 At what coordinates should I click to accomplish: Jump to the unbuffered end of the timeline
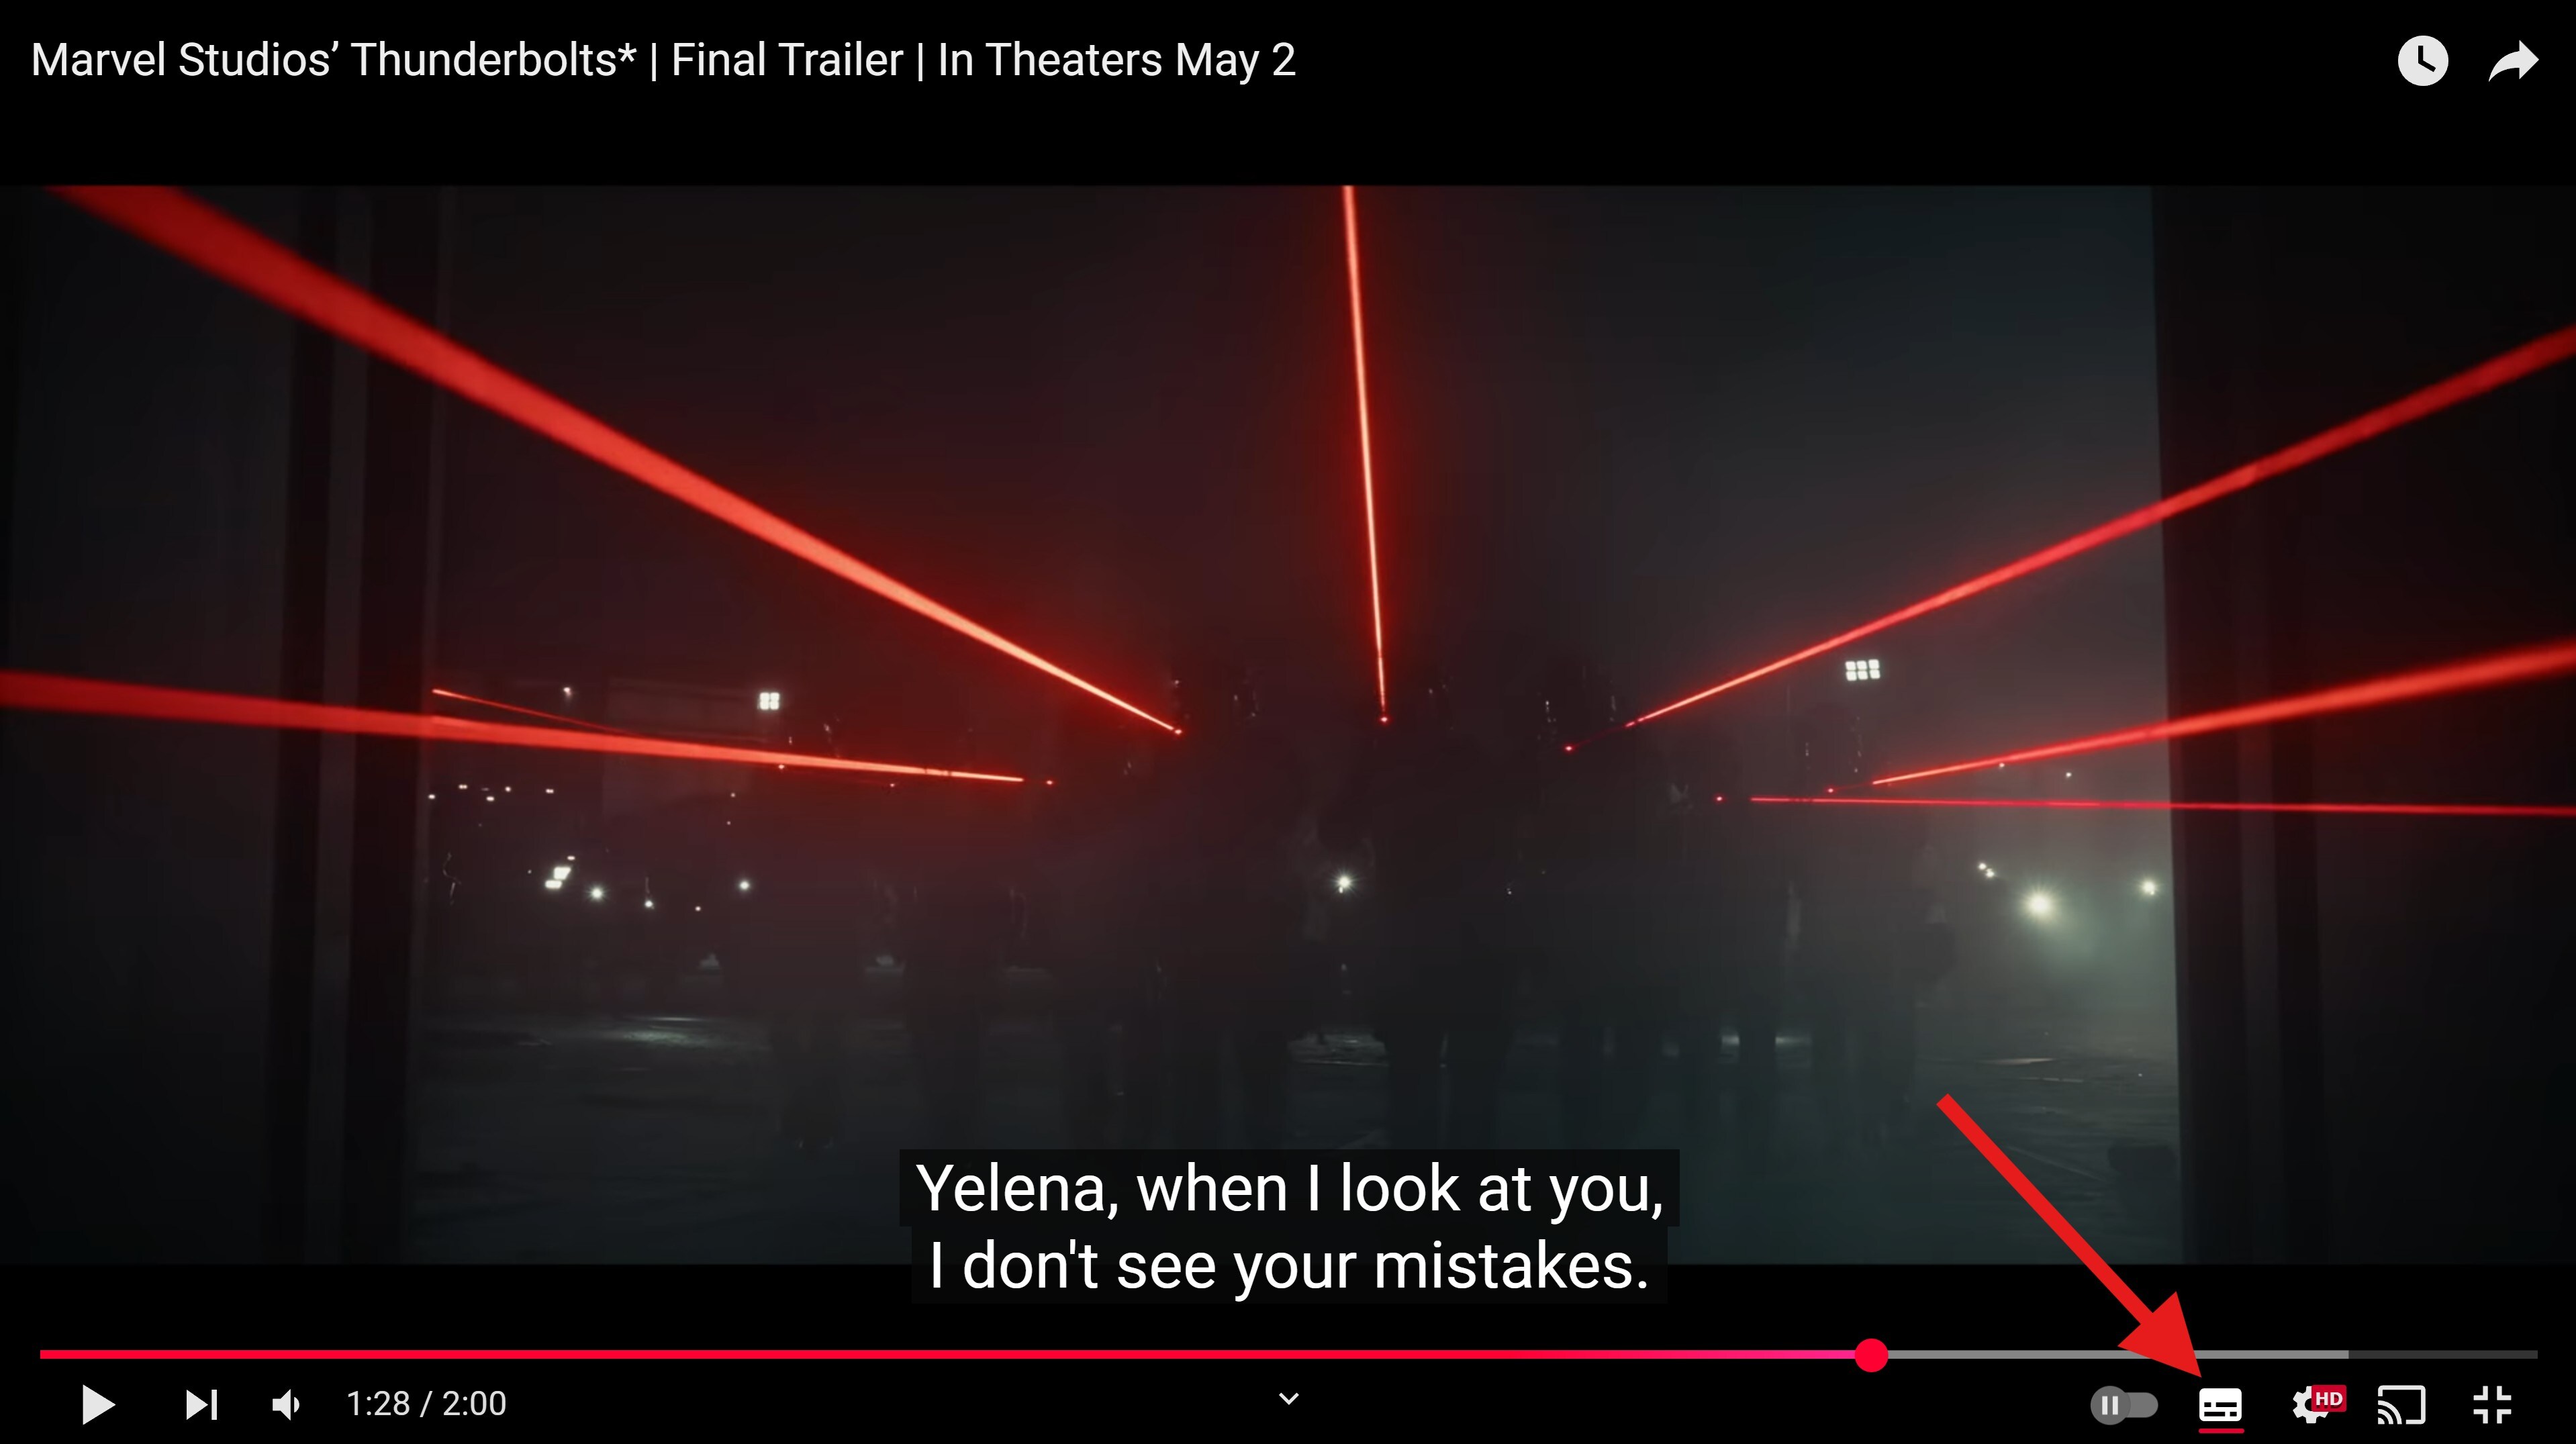(2443, 1355)
